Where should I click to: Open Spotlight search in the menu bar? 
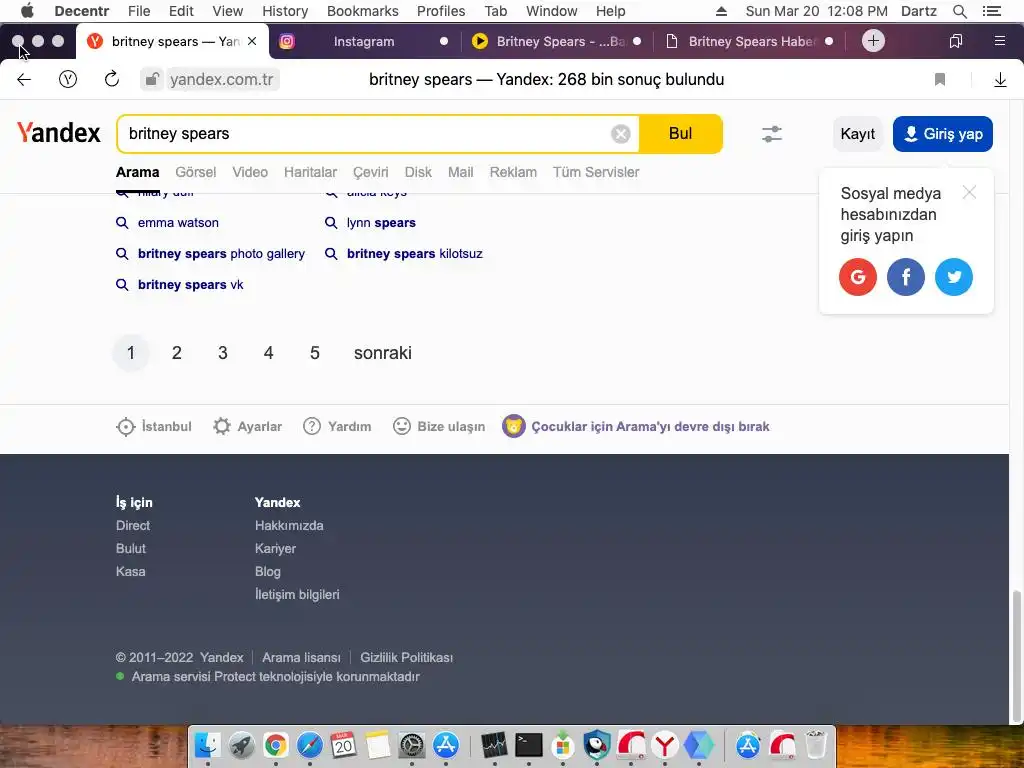pyautogui.click(x=959, y=11)
